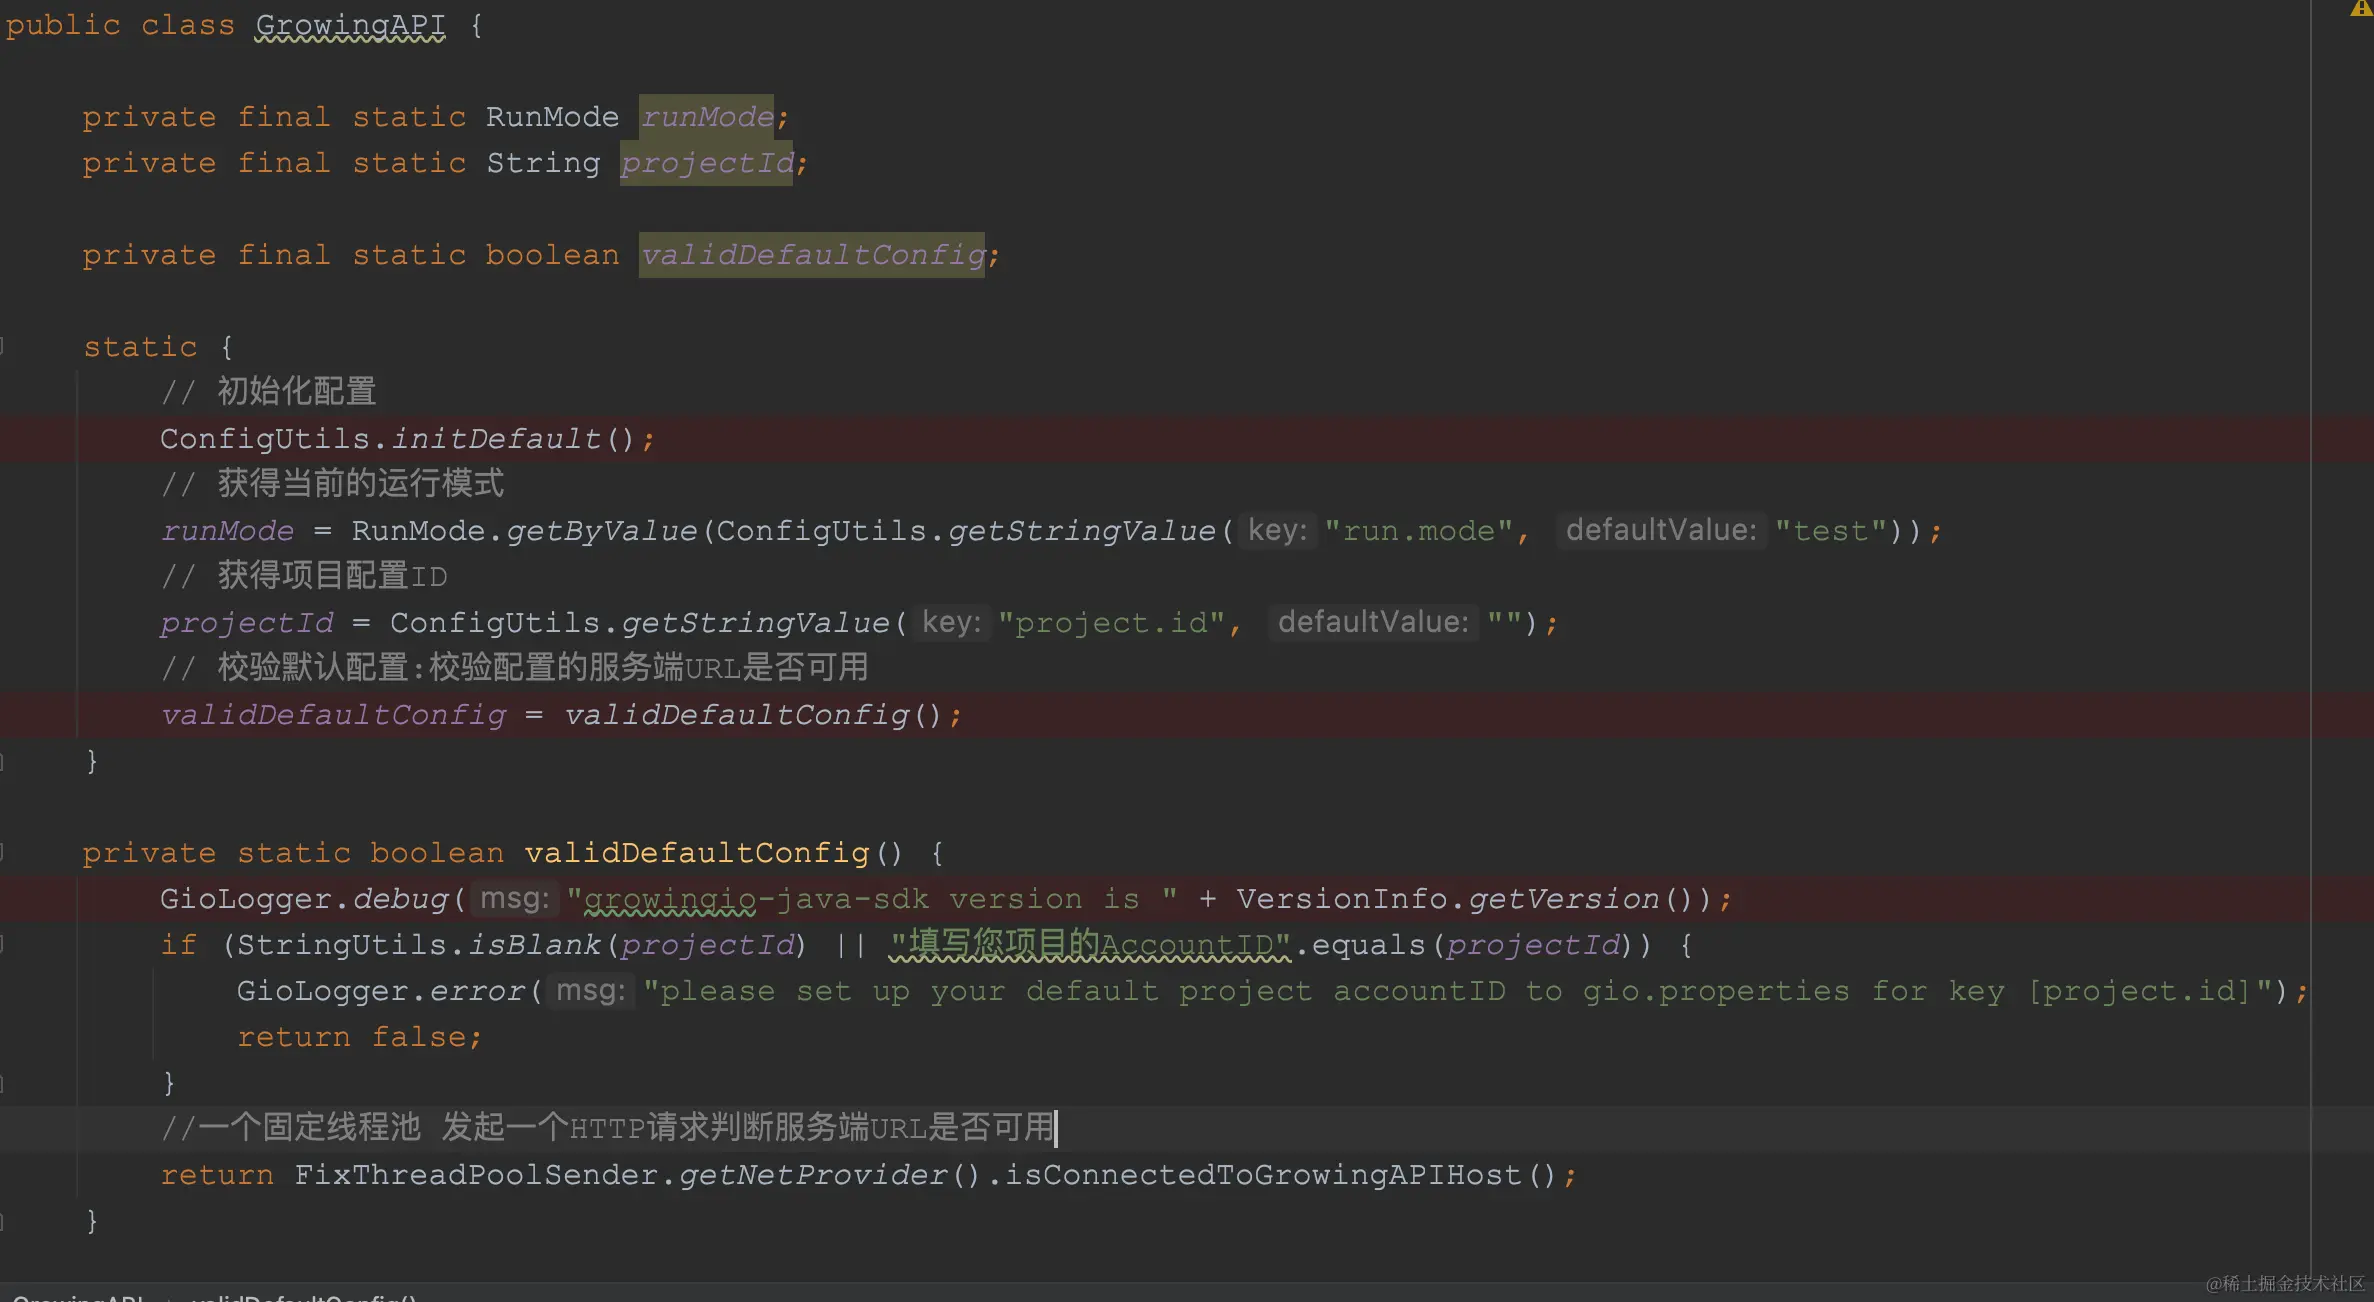Click the highlighted runMode field declaration
Screen dimensions: 2374x1302
[707, 117]
